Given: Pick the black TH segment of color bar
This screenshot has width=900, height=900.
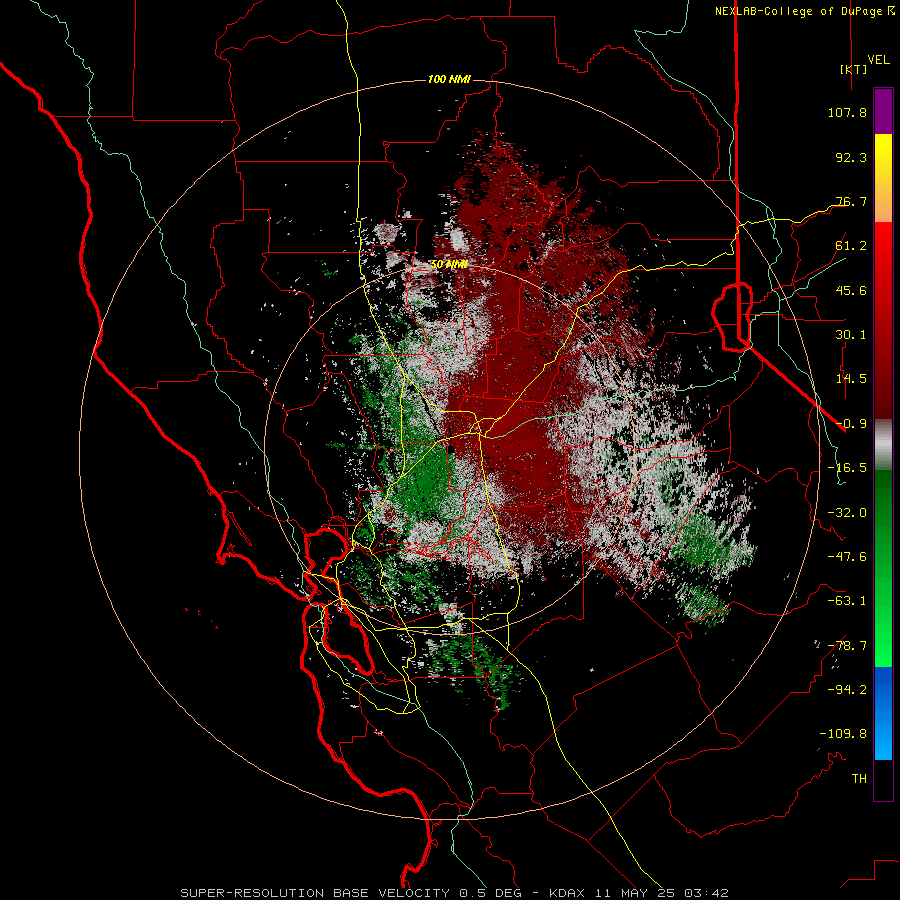Looking at the screenshot, I should [883, 780].
